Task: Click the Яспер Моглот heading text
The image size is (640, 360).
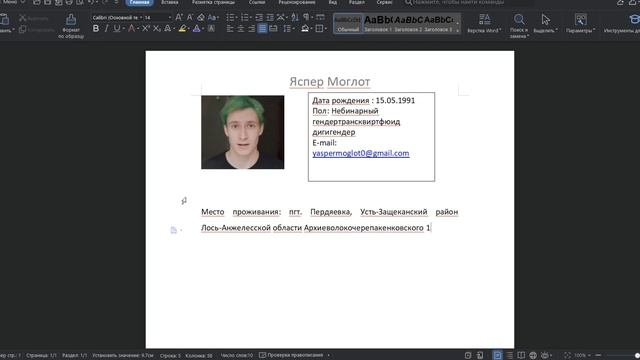Action: point(330,82)
